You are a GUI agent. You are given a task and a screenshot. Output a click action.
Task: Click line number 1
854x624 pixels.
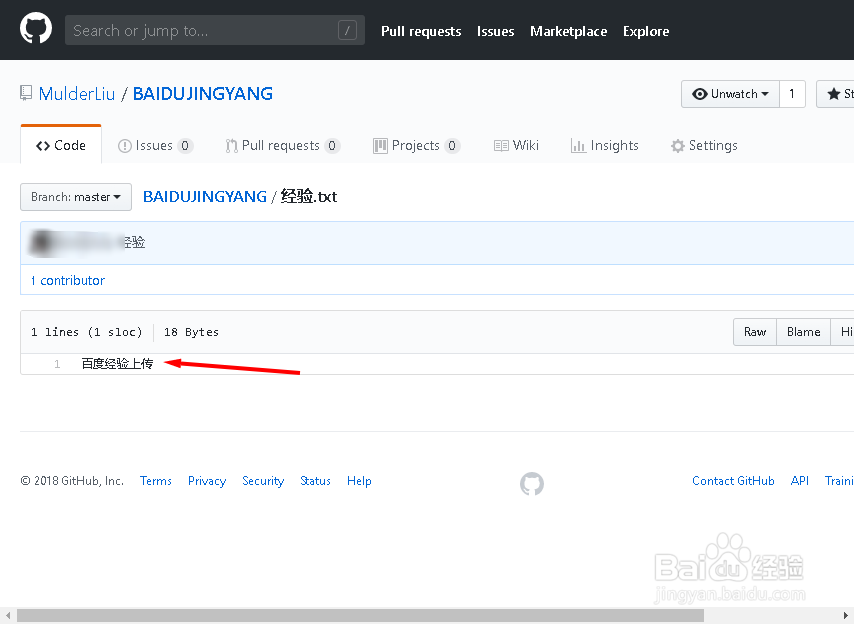click(x=57, y=364)
